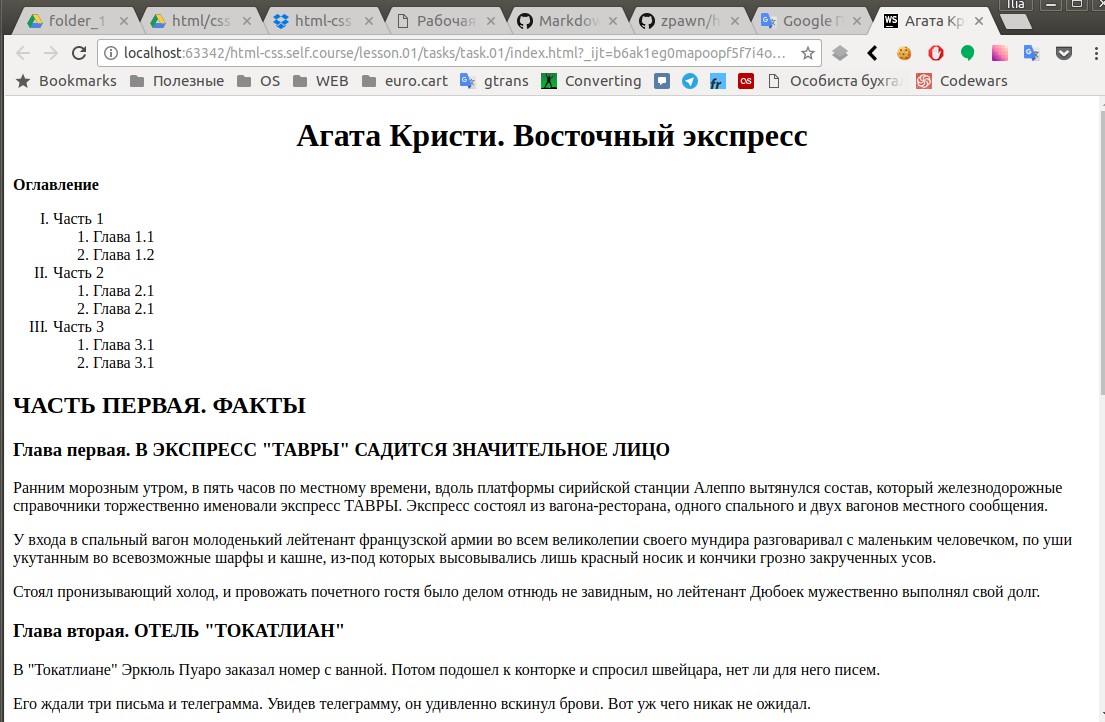Open the WEB bookmarks folder

point(325,81)
